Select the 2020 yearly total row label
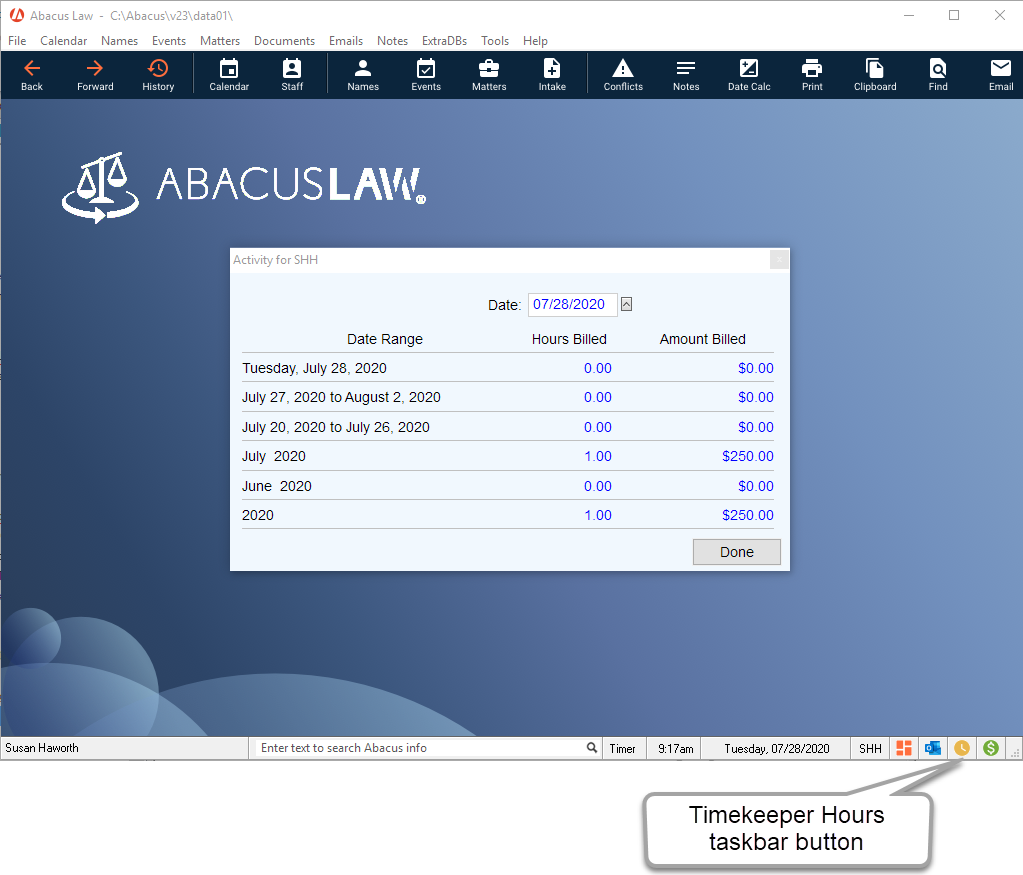Screen dimensions: 1023x875 (x=258, y=515)
